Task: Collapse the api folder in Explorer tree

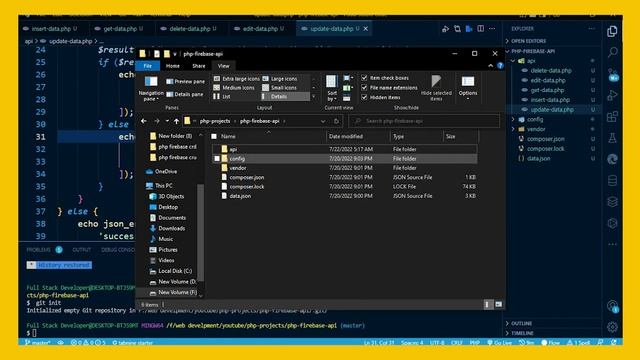Action: (513, 61)
